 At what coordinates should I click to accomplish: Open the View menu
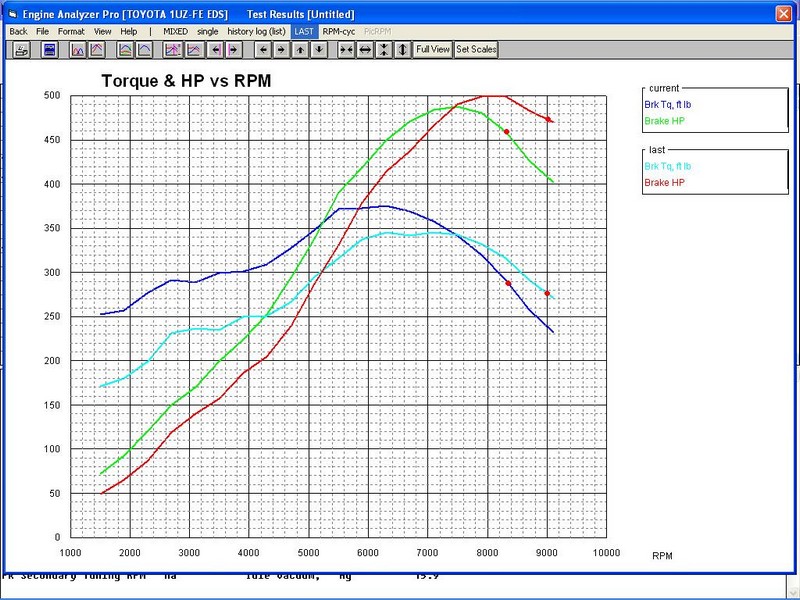103,32
